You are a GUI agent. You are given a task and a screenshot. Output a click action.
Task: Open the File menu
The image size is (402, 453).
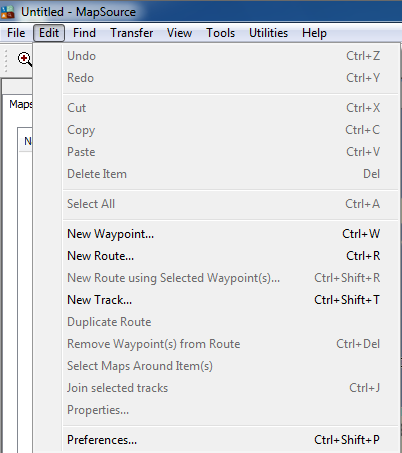pos(16,33)
